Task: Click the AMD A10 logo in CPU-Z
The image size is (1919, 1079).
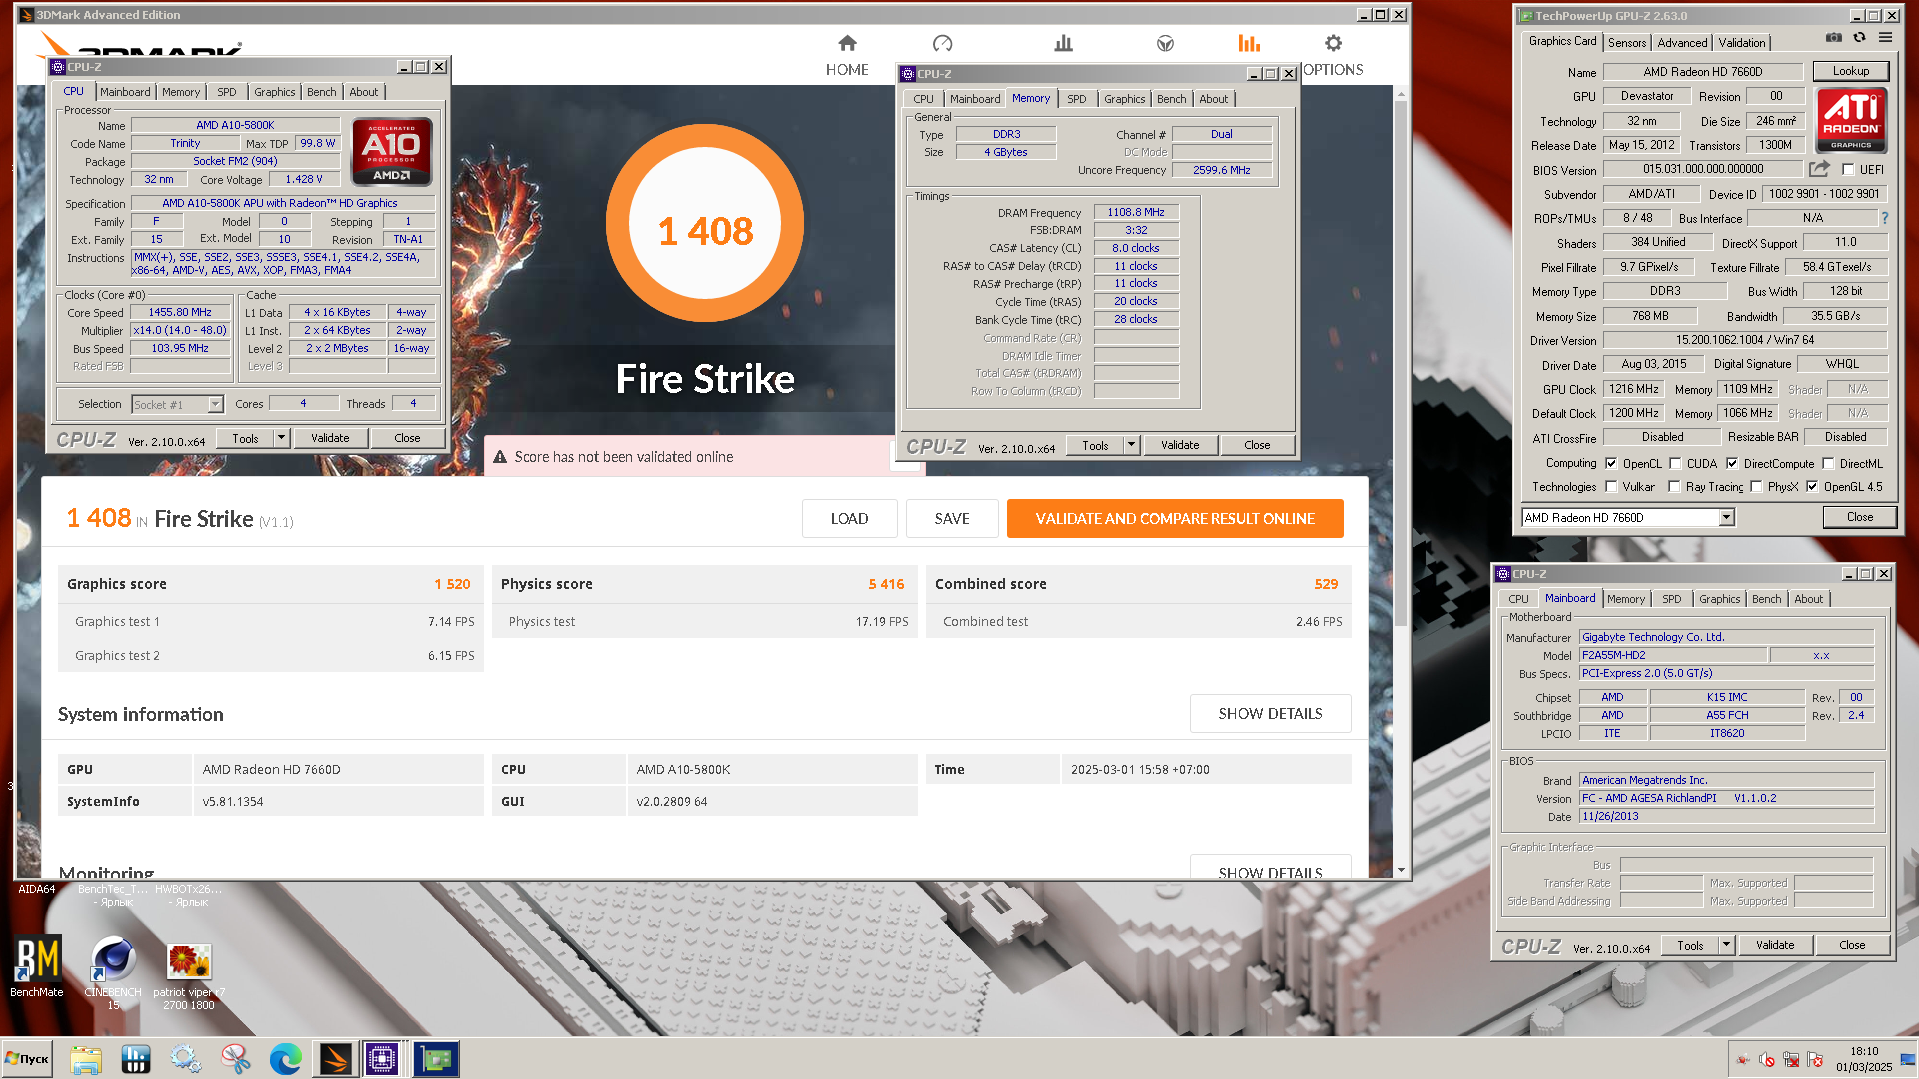Action: coord(391,152)
